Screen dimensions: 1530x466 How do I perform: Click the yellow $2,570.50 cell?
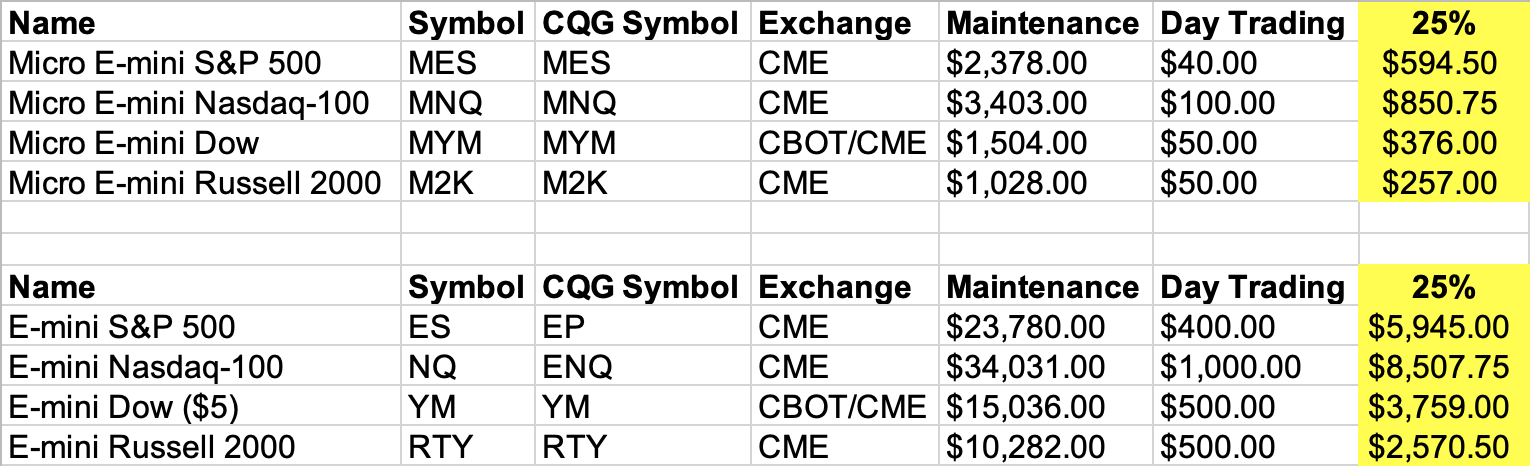tap(1438, 446)
